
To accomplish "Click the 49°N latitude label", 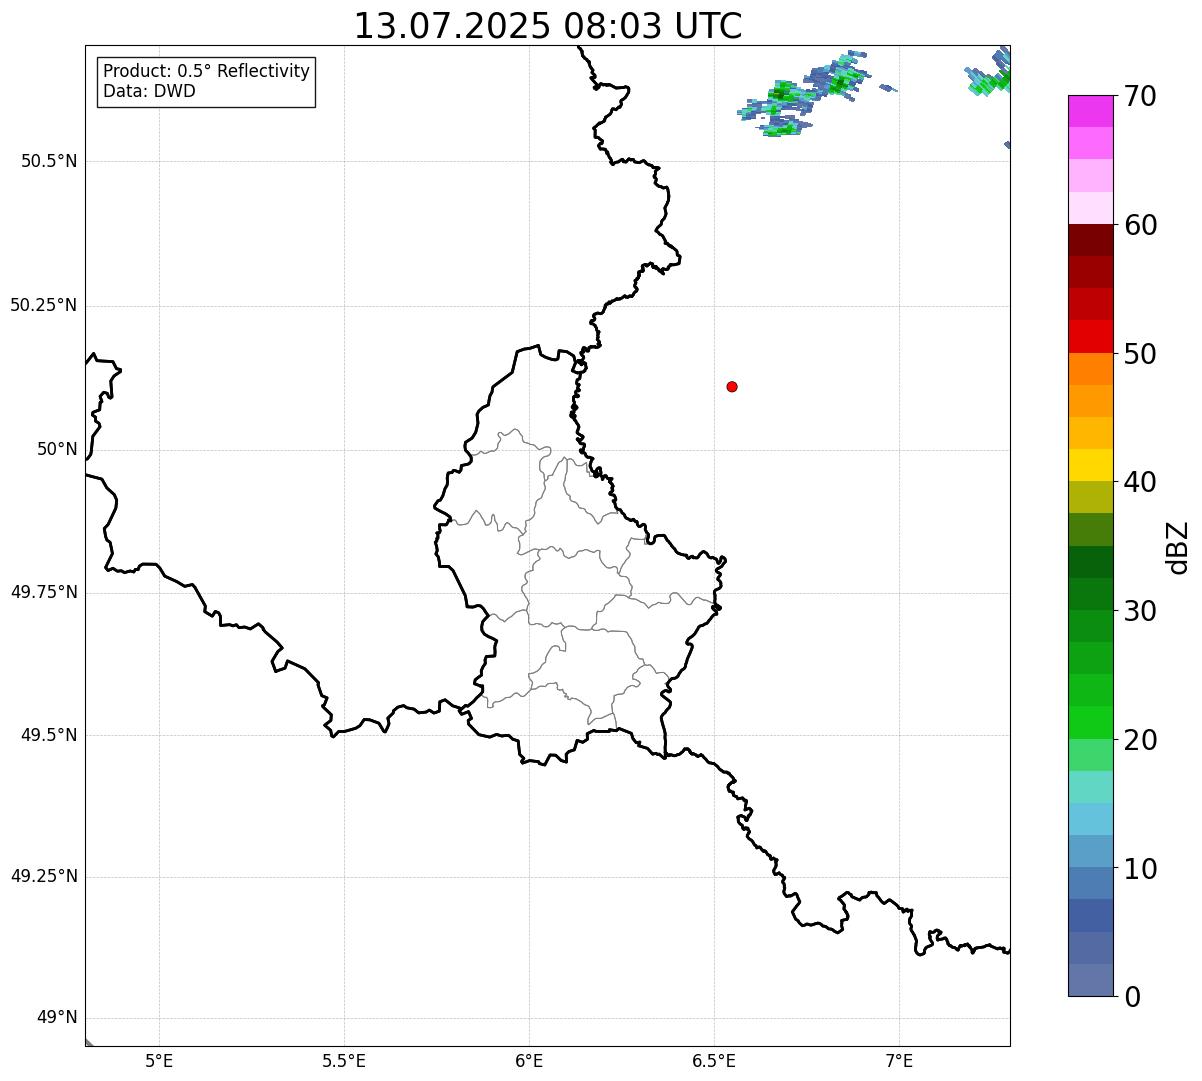I will pyautogui.click(x=57, y=1017).
